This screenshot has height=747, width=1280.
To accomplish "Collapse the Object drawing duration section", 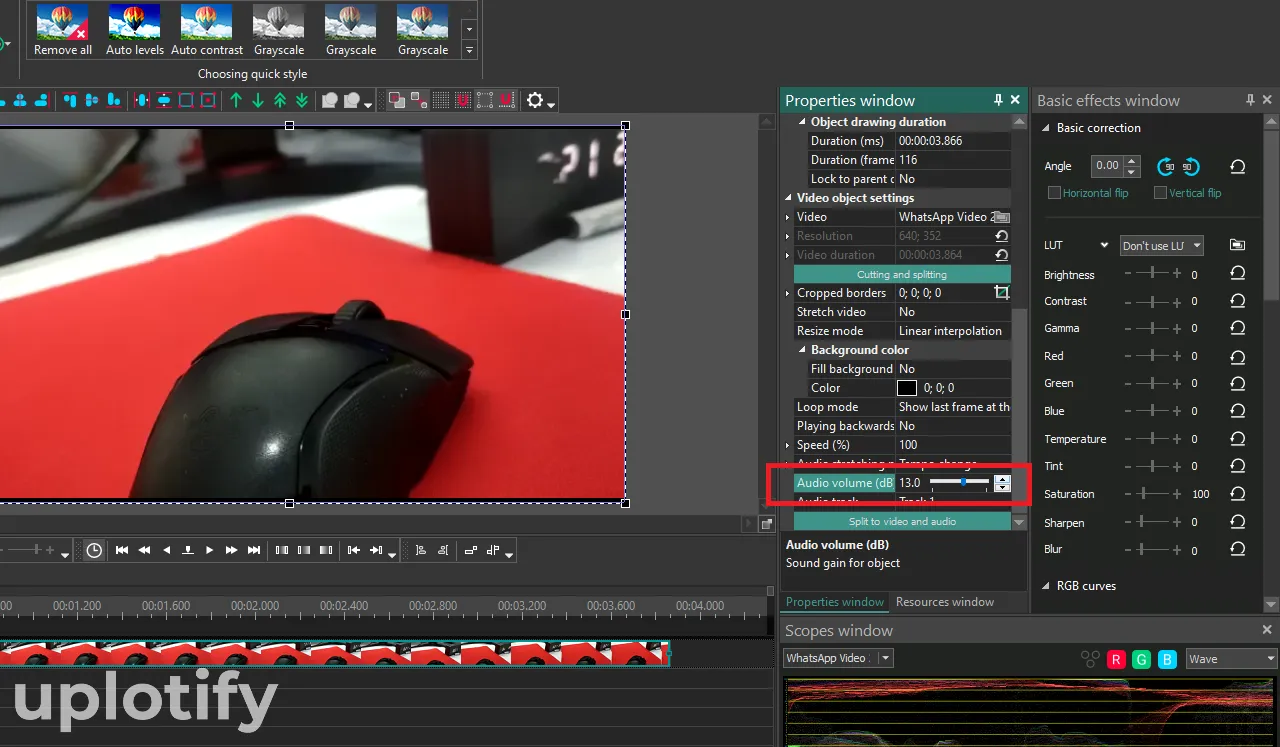I will [802, 122].
